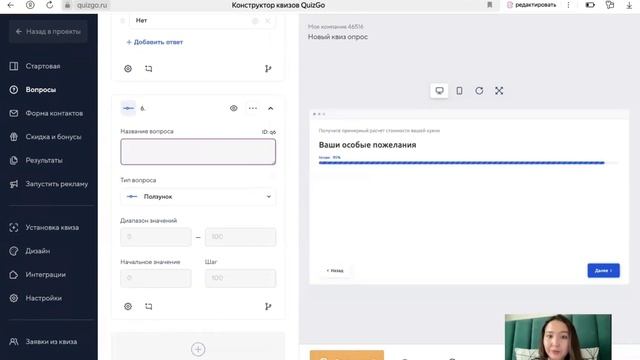Viewport: 640px width, 360px height.
Task: Open Вопросы section in sidebar
Action: click(x=40, y=90)
